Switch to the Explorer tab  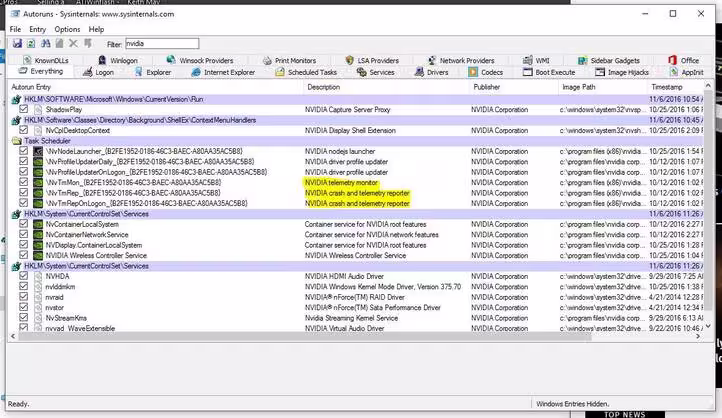point(153,72)
